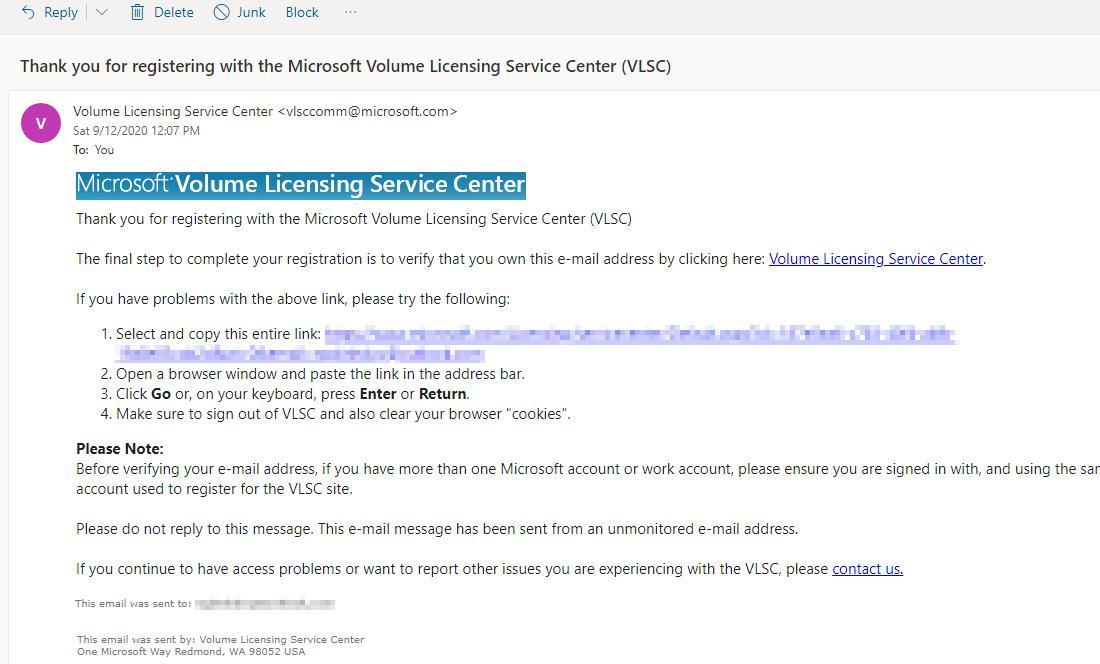Click the Please Note heading
The width and height of the screenshot is (1100, 664).
(120, 449)
